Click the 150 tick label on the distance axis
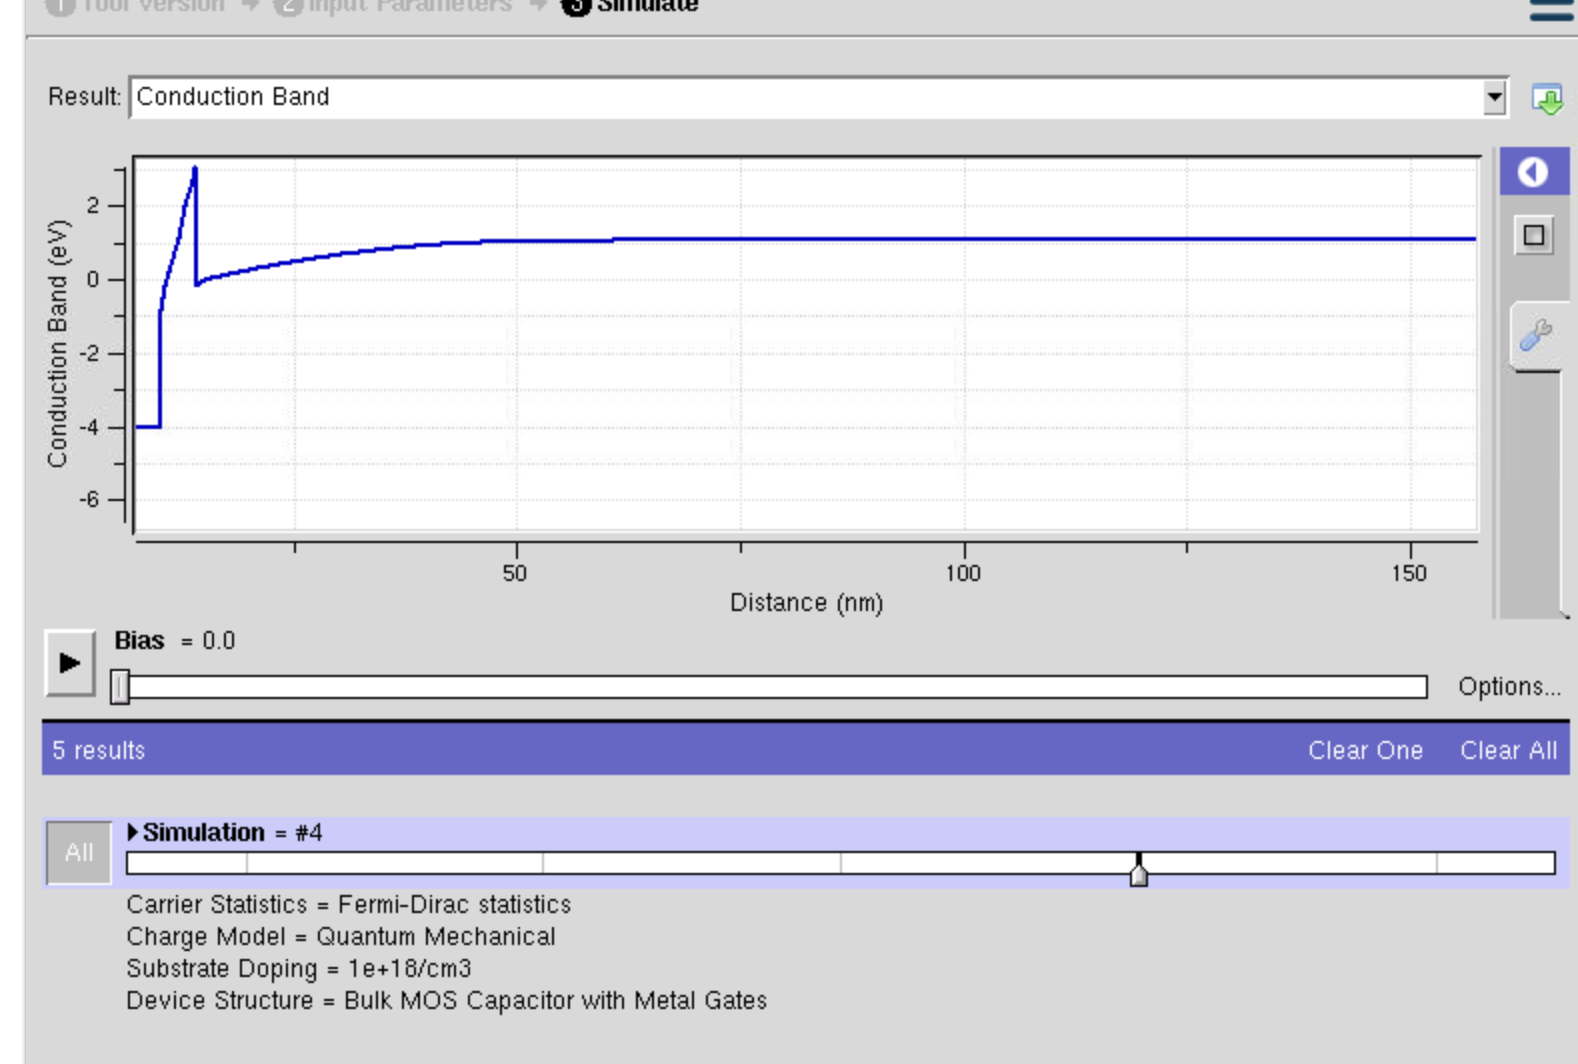 1409,573
